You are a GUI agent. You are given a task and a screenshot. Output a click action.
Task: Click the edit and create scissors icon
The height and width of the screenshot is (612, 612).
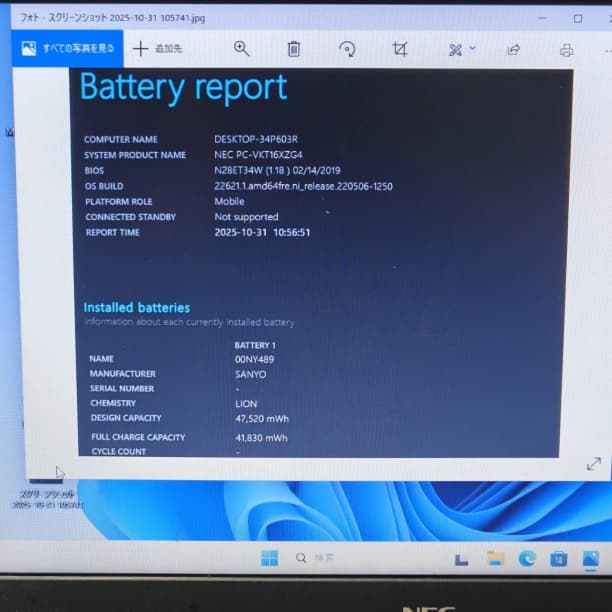pyautogui.click(x=455, y=50)
